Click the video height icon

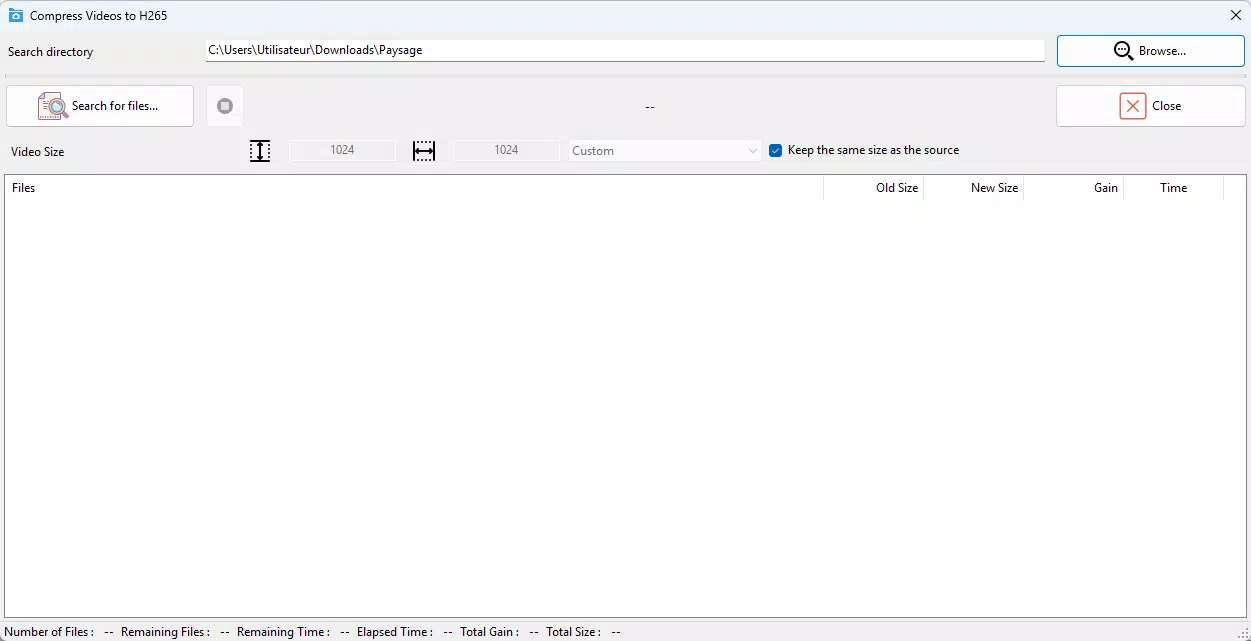(260, 151)
